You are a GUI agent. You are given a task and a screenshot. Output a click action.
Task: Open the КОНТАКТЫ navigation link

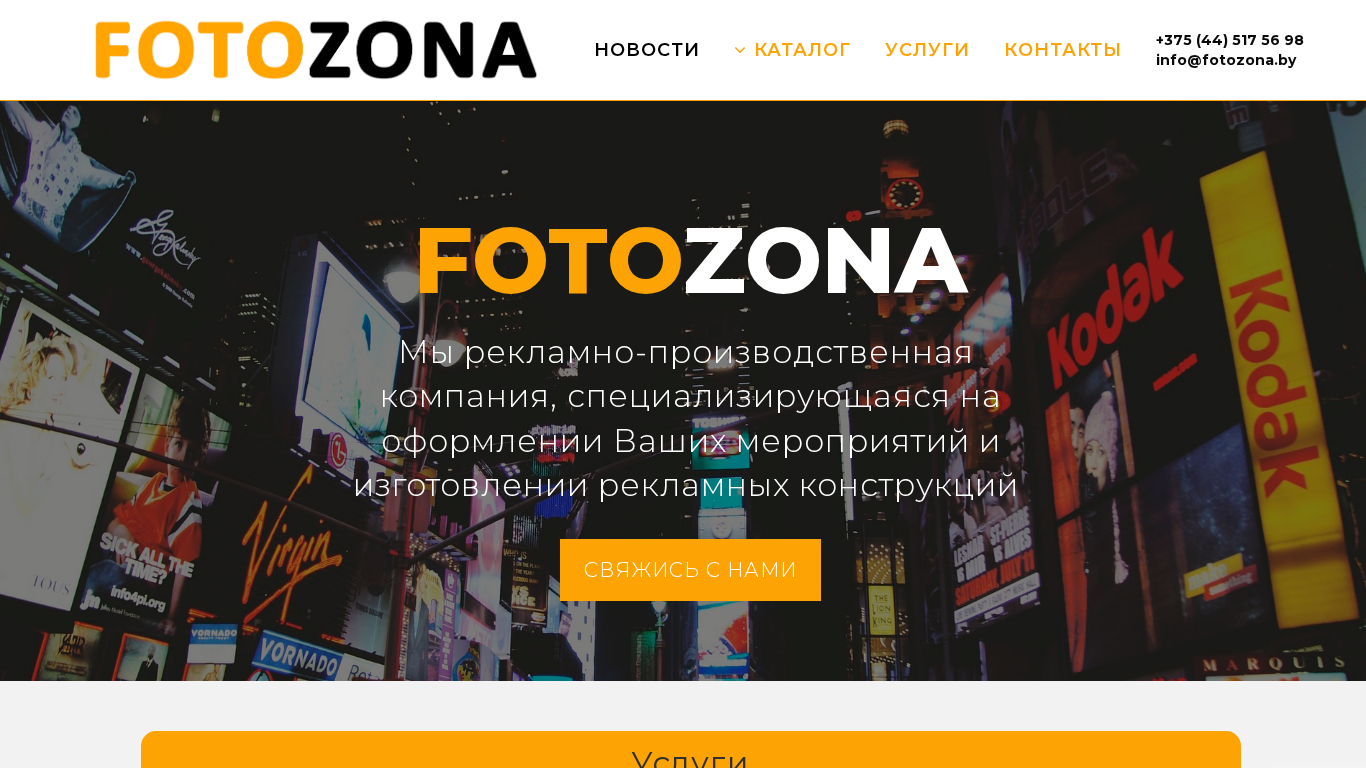(x=1062, y=50)
